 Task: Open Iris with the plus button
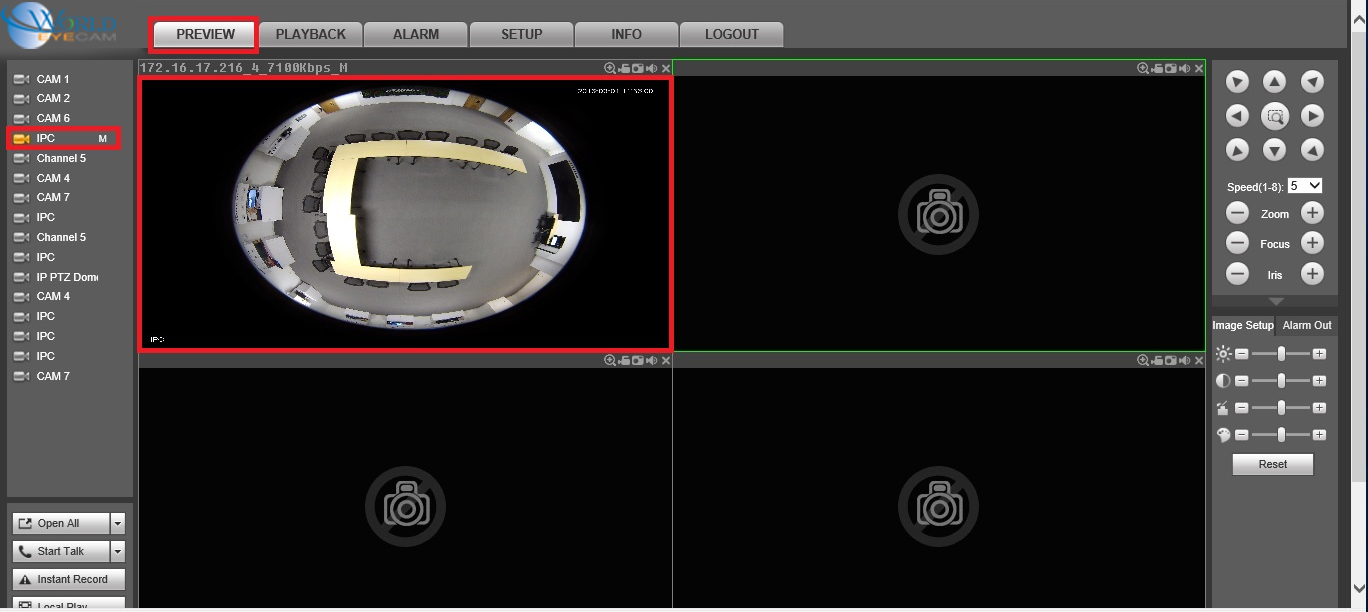coord(1312,274)
